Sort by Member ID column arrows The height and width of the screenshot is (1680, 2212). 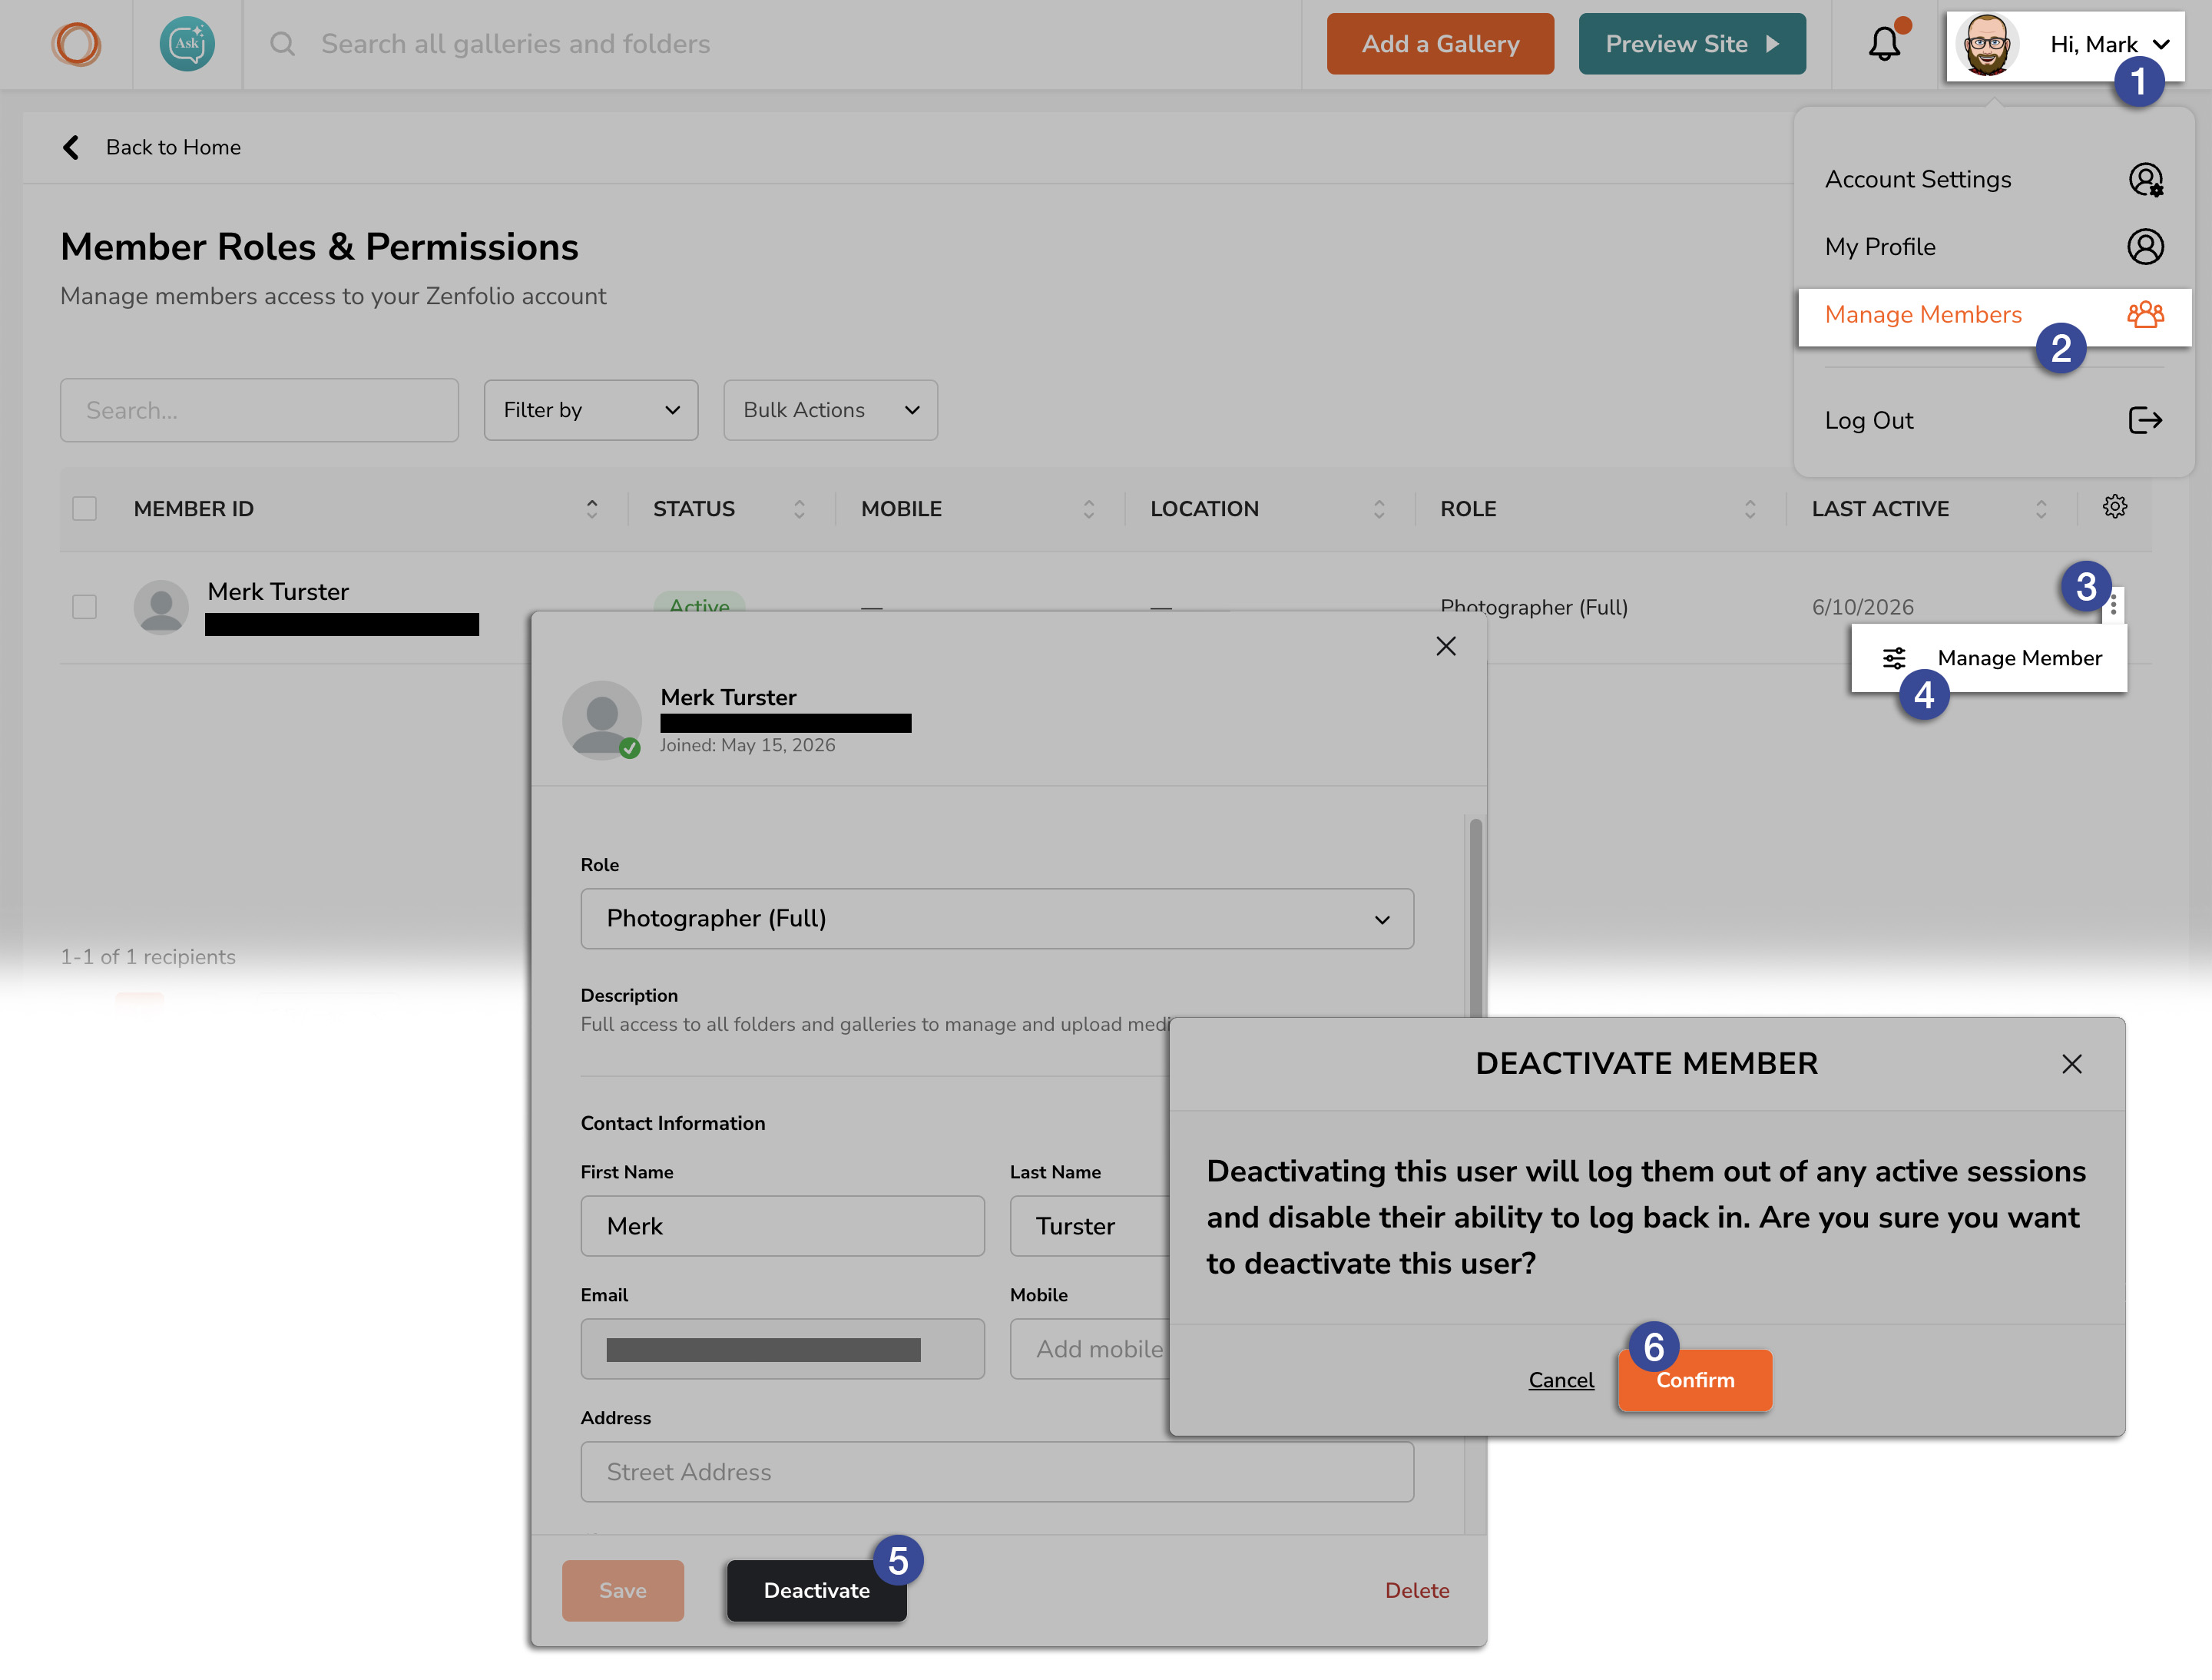592,509
